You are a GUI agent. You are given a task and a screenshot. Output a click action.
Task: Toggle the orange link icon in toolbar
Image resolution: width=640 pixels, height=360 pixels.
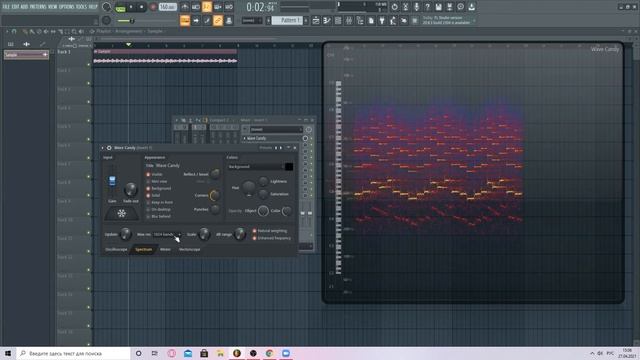(218, 20)
